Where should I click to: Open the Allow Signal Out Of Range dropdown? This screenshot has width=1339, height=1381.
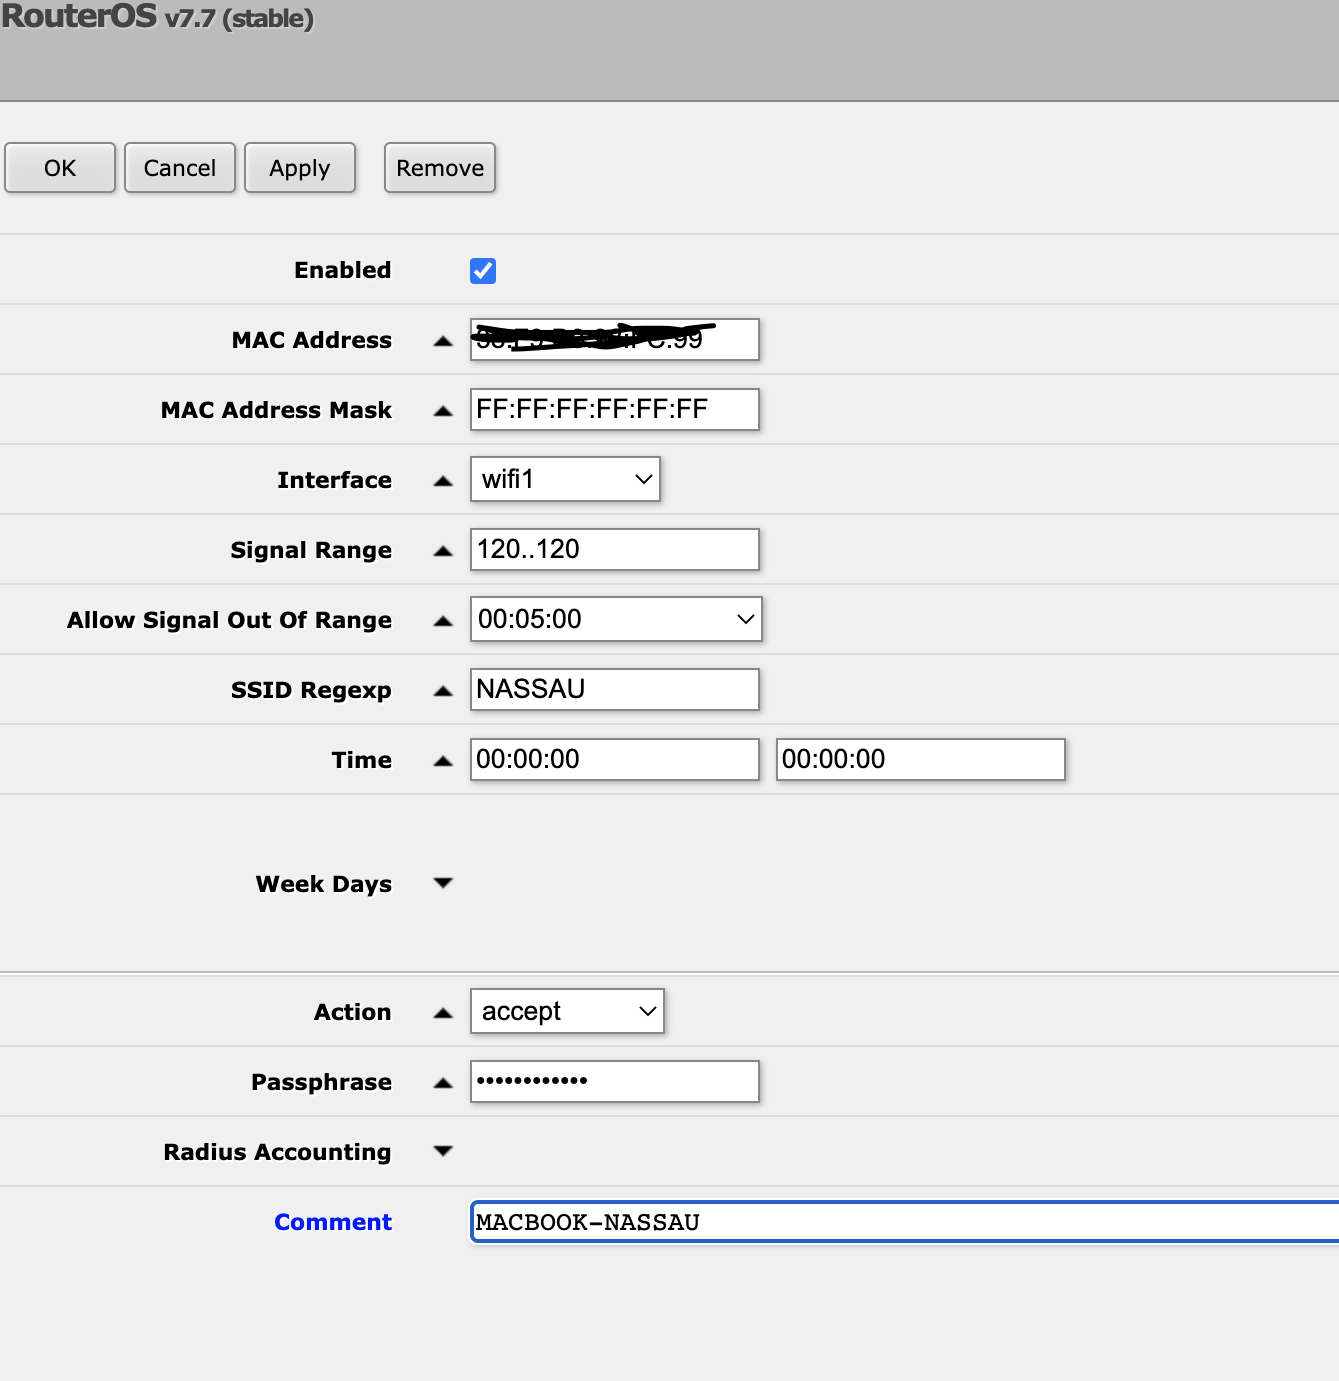point(616,619)
